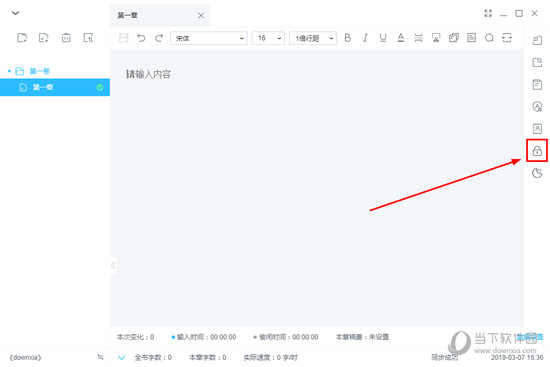Click the save disk icon
The width and height of the screenshot is (550, 367).
pyautogui.click(x=123, y=38)
